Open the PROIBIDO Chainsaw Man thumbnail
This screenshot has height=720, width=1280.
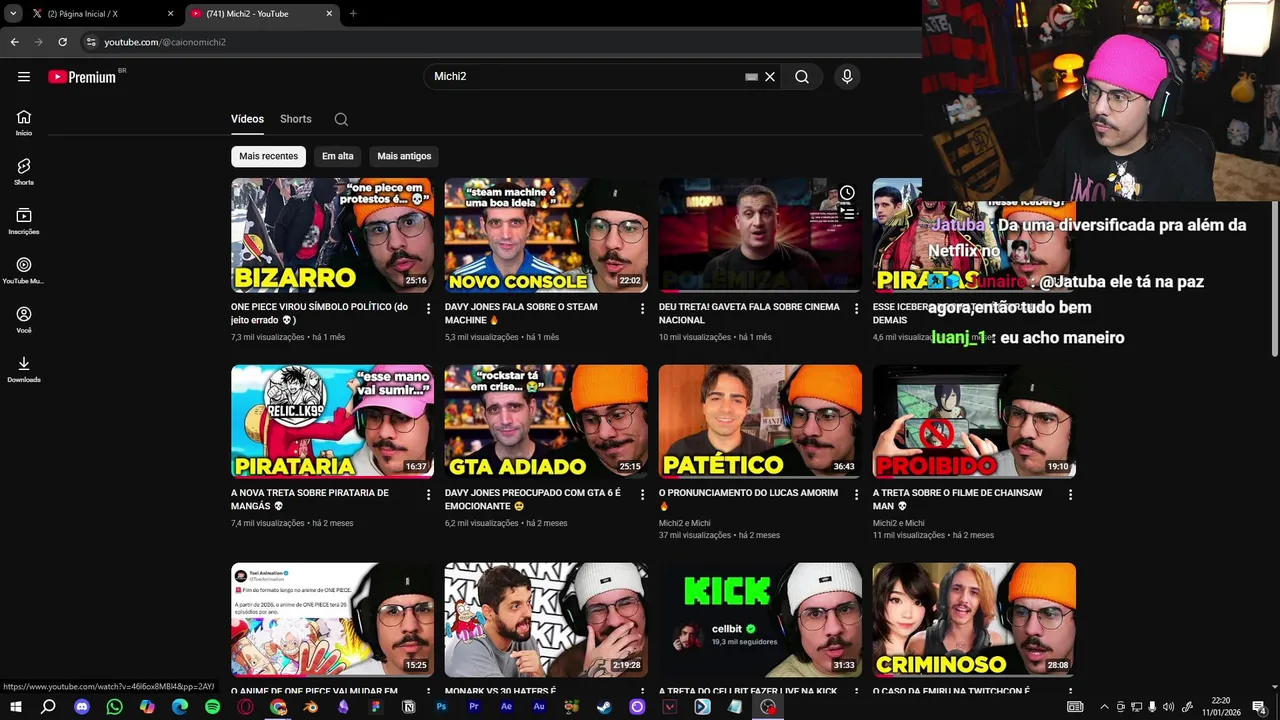point(974,421)
